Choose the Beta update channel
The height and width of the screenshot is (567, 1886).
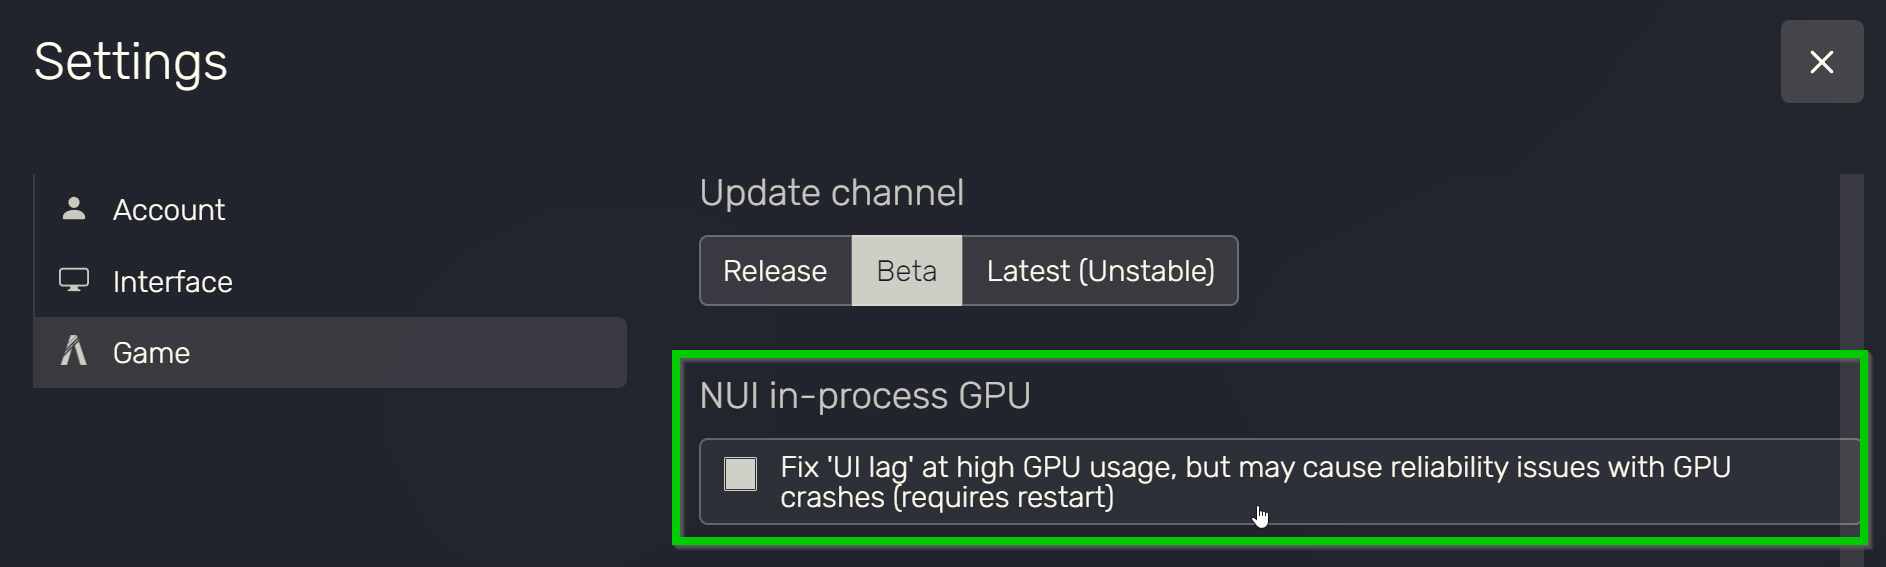pos(906,271)
